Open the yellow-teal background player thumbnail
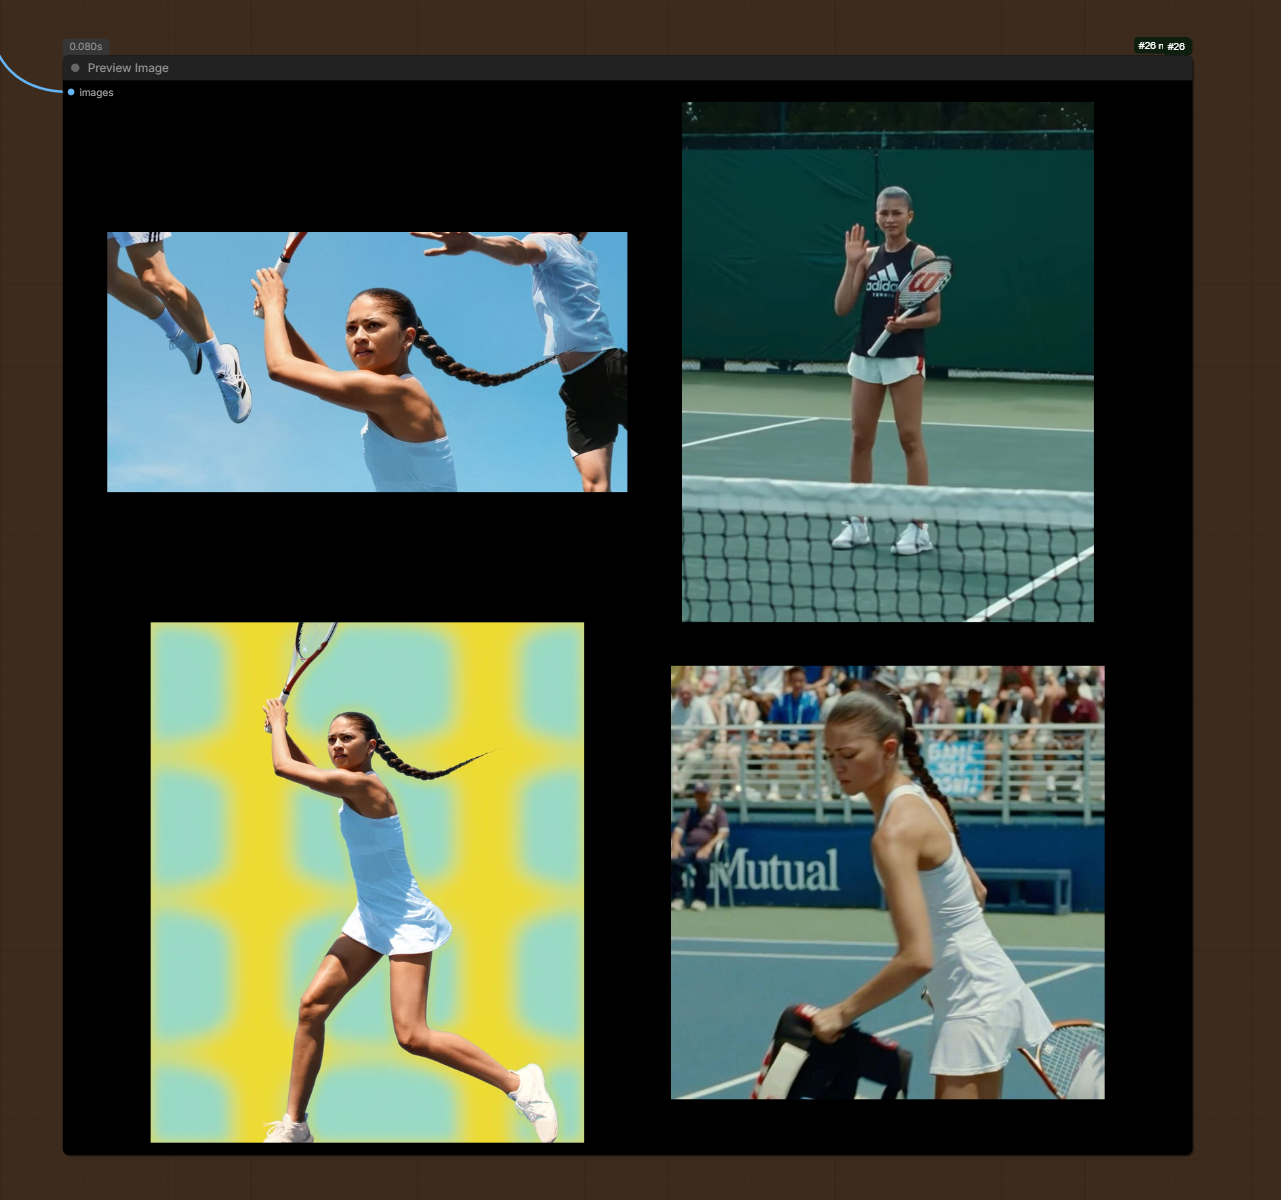The width and height of the screenshot is (1281, 1200). (x=367, y=882)
